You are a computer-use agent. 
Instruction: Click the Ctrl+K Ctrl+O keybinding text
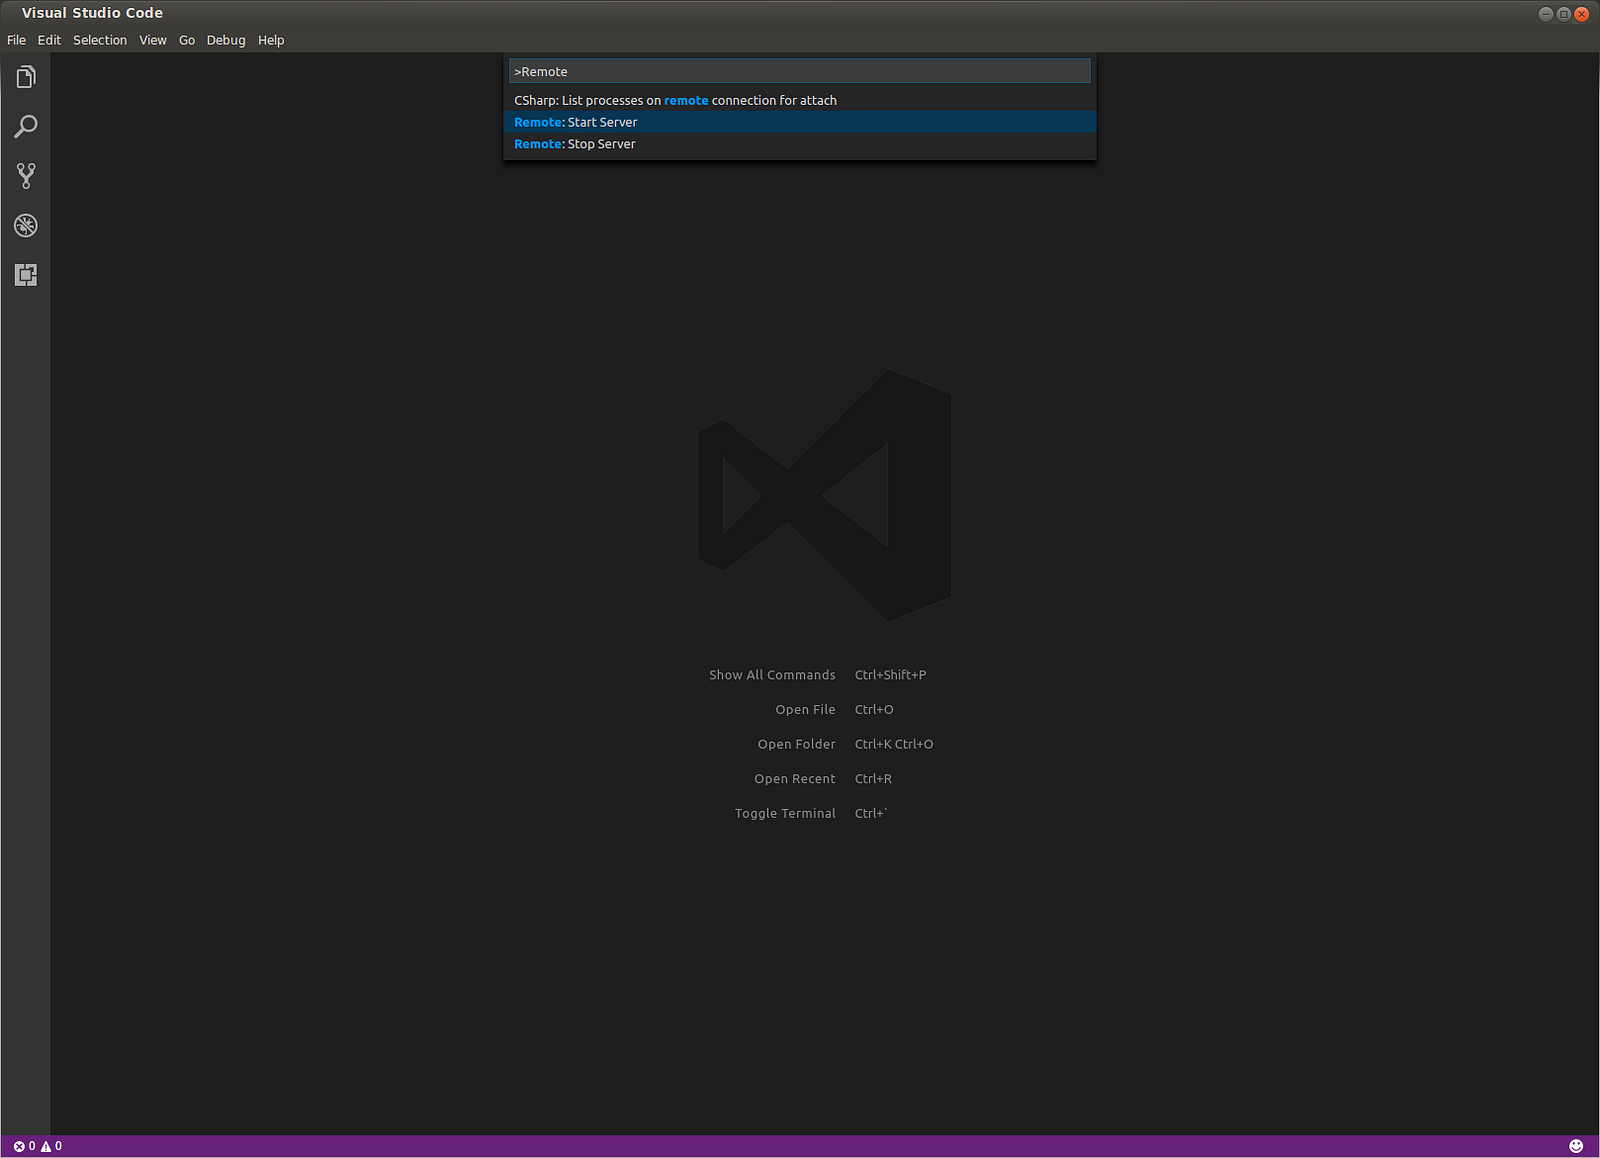point(894,744)
